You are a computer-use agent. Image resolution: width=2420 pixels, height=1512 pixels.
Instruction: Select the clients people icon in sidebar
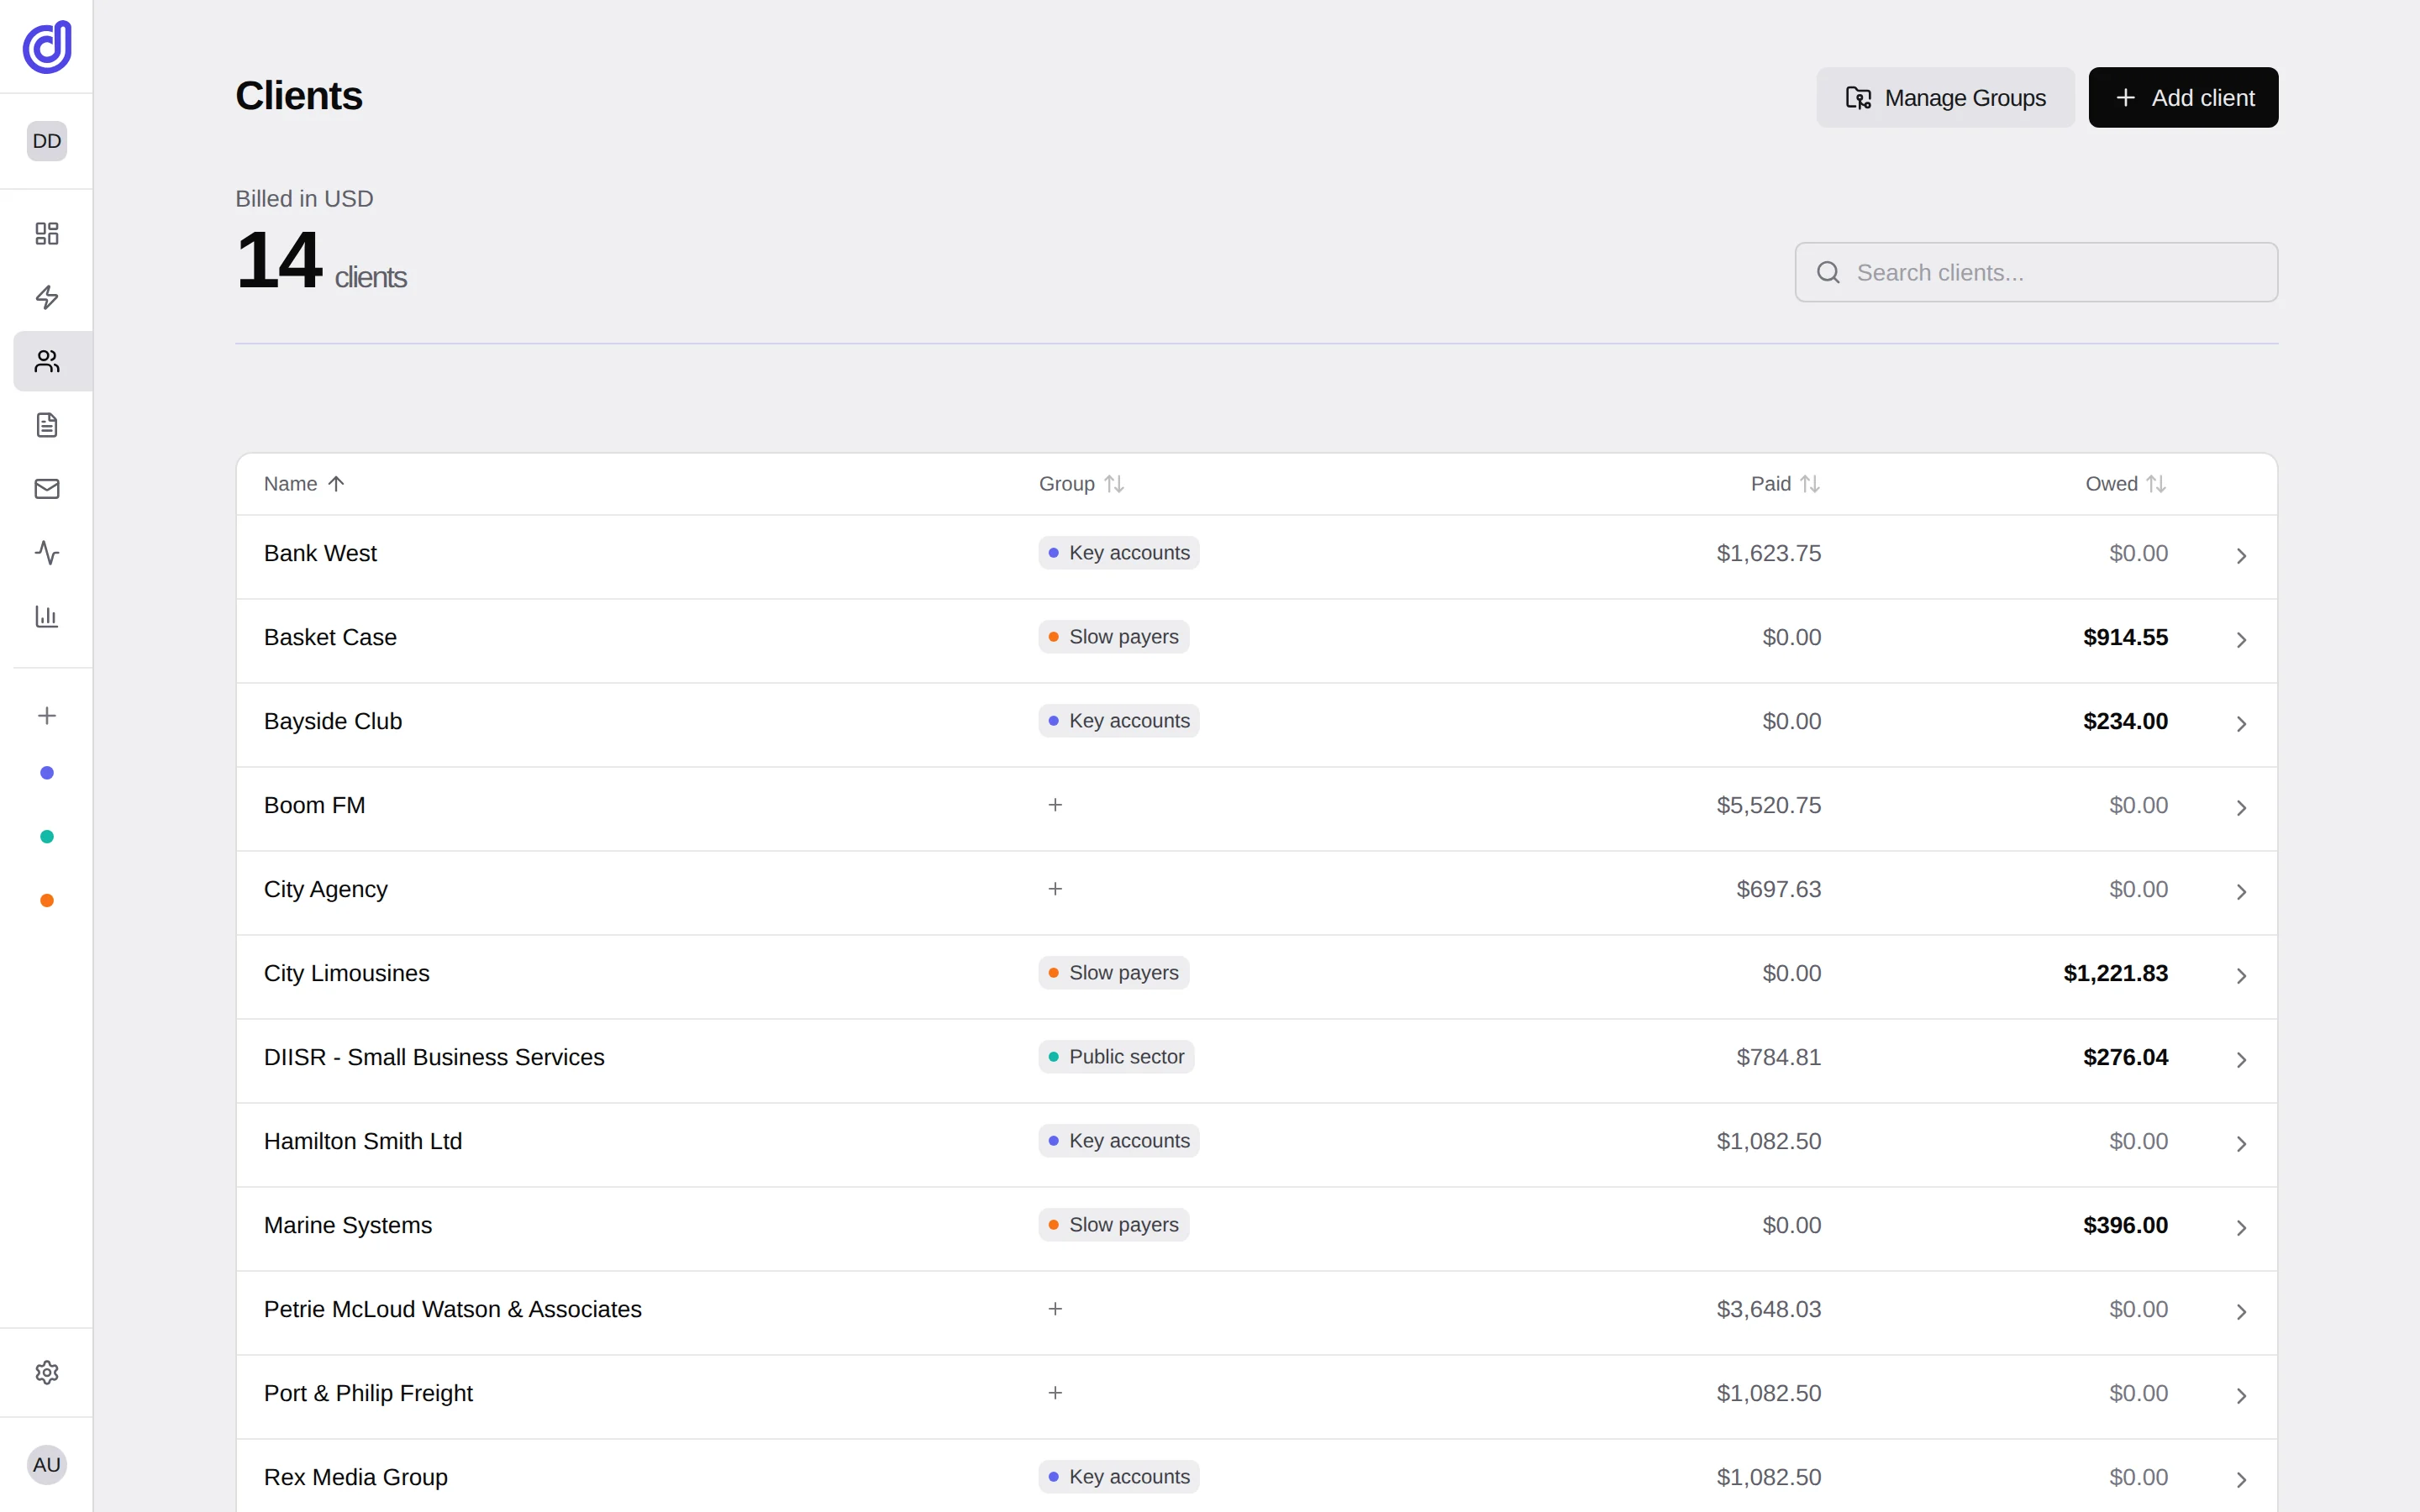(x=47, y=361)
